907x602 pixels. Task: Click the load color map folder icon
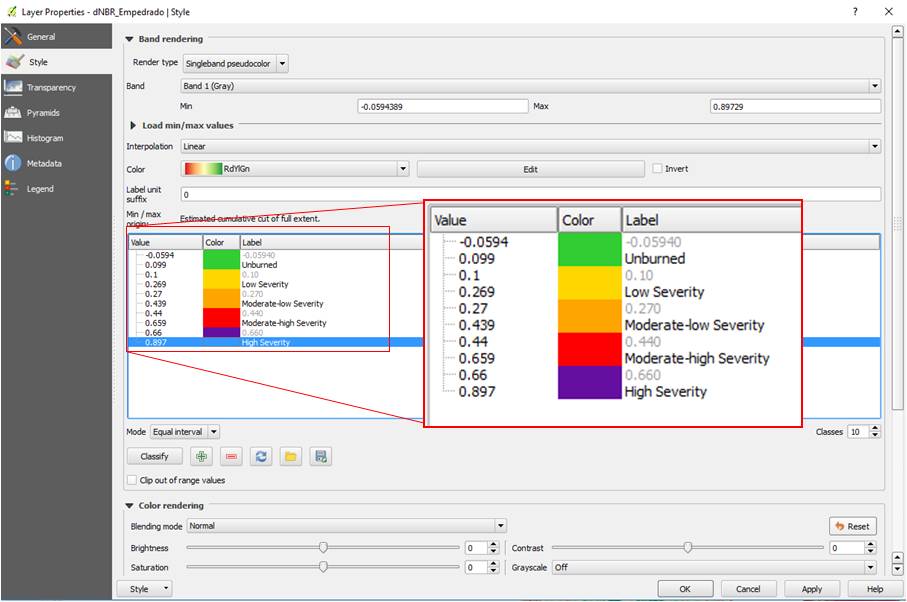(290, 456)
